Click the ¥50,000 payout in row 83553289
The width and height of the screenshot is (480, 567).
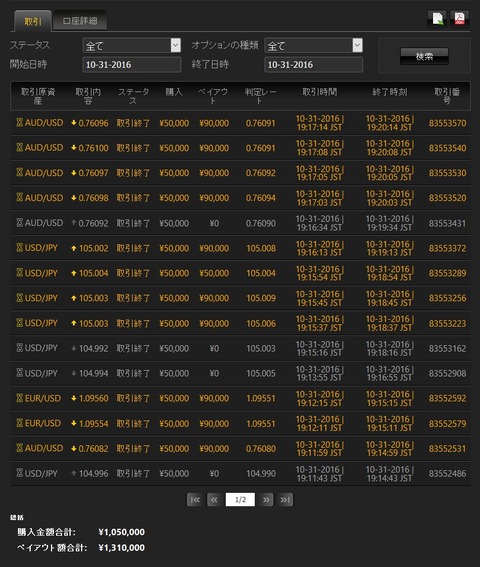pos(214,273)
